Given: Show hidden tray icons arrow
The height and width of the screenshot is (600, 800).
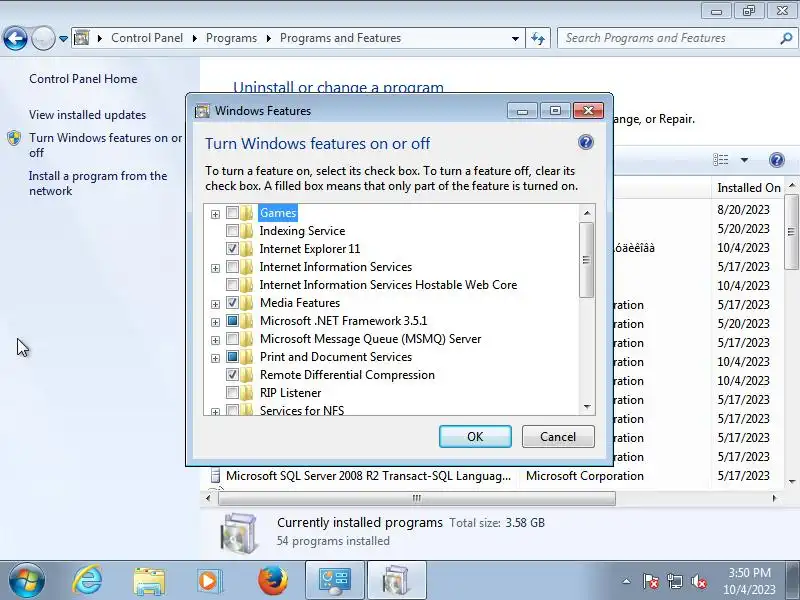Looking at the screenshot, I should coord(627,581).
